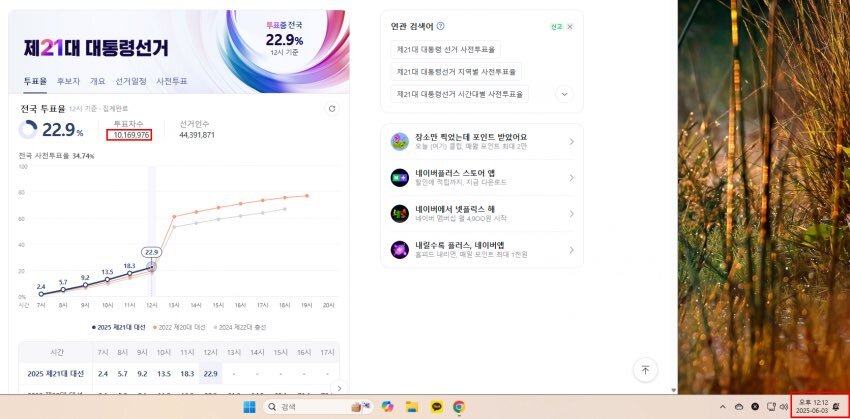Click the scroll-to-top arrow button
Viewport: 850px width, 419px height.
point(645,370)
